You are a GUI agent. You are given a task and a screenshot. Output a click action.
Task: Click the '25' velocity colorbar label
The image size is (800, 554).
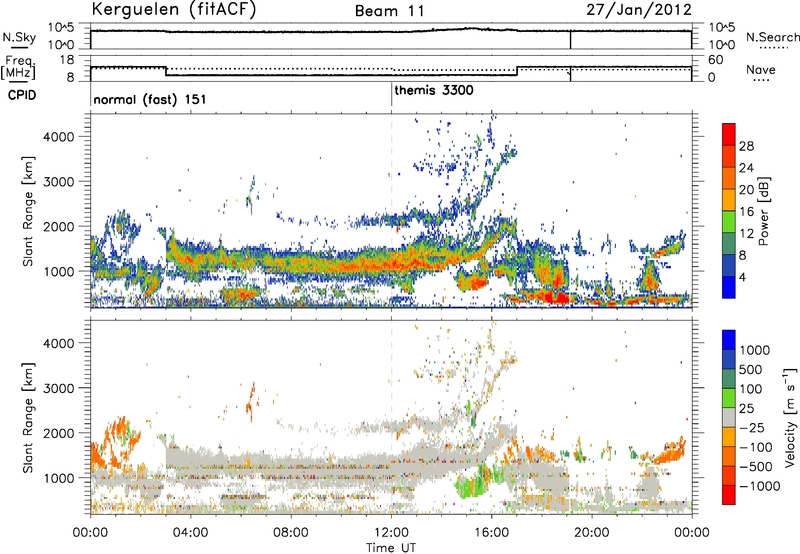[x=746, y=409]
